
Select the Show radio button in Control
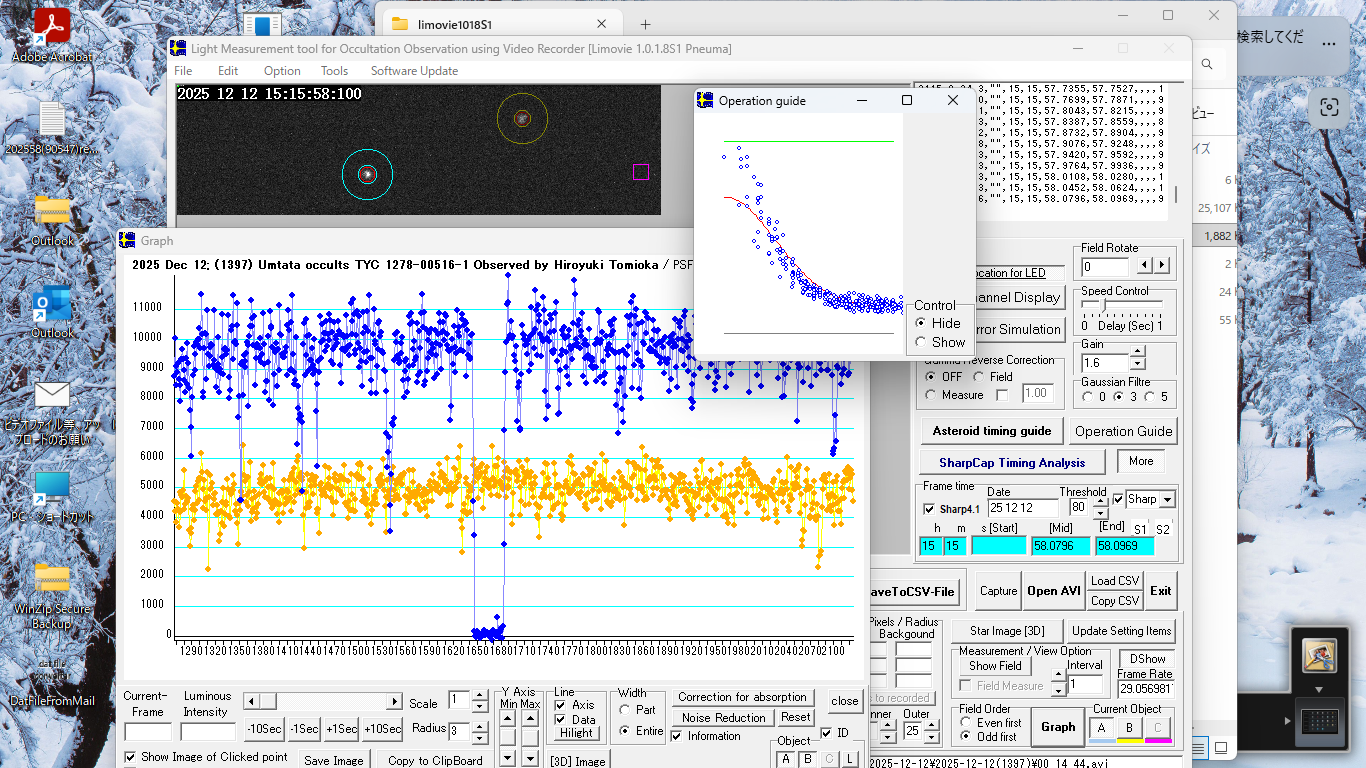pyautogui.click(x=920, y=342)
